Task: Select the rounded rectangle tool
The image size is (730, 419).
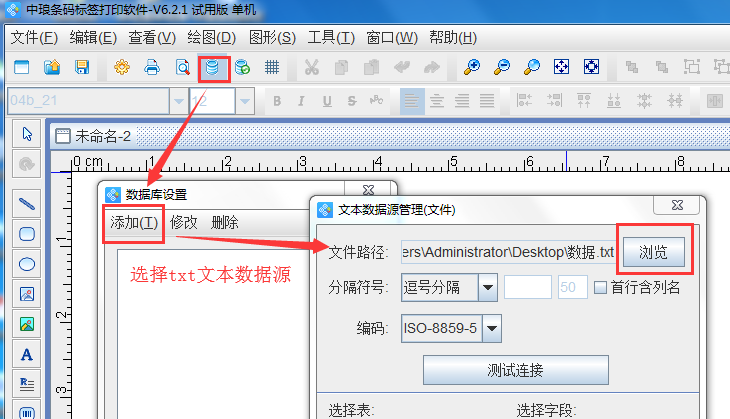Action: click(x=27, y=234)
